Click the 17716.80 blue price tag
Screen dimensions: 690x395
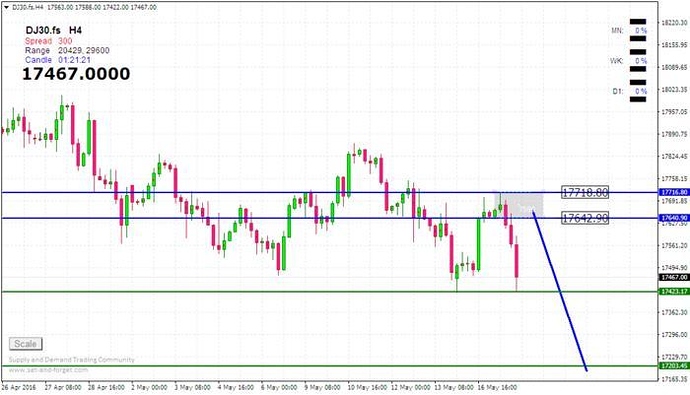[674, 192]
